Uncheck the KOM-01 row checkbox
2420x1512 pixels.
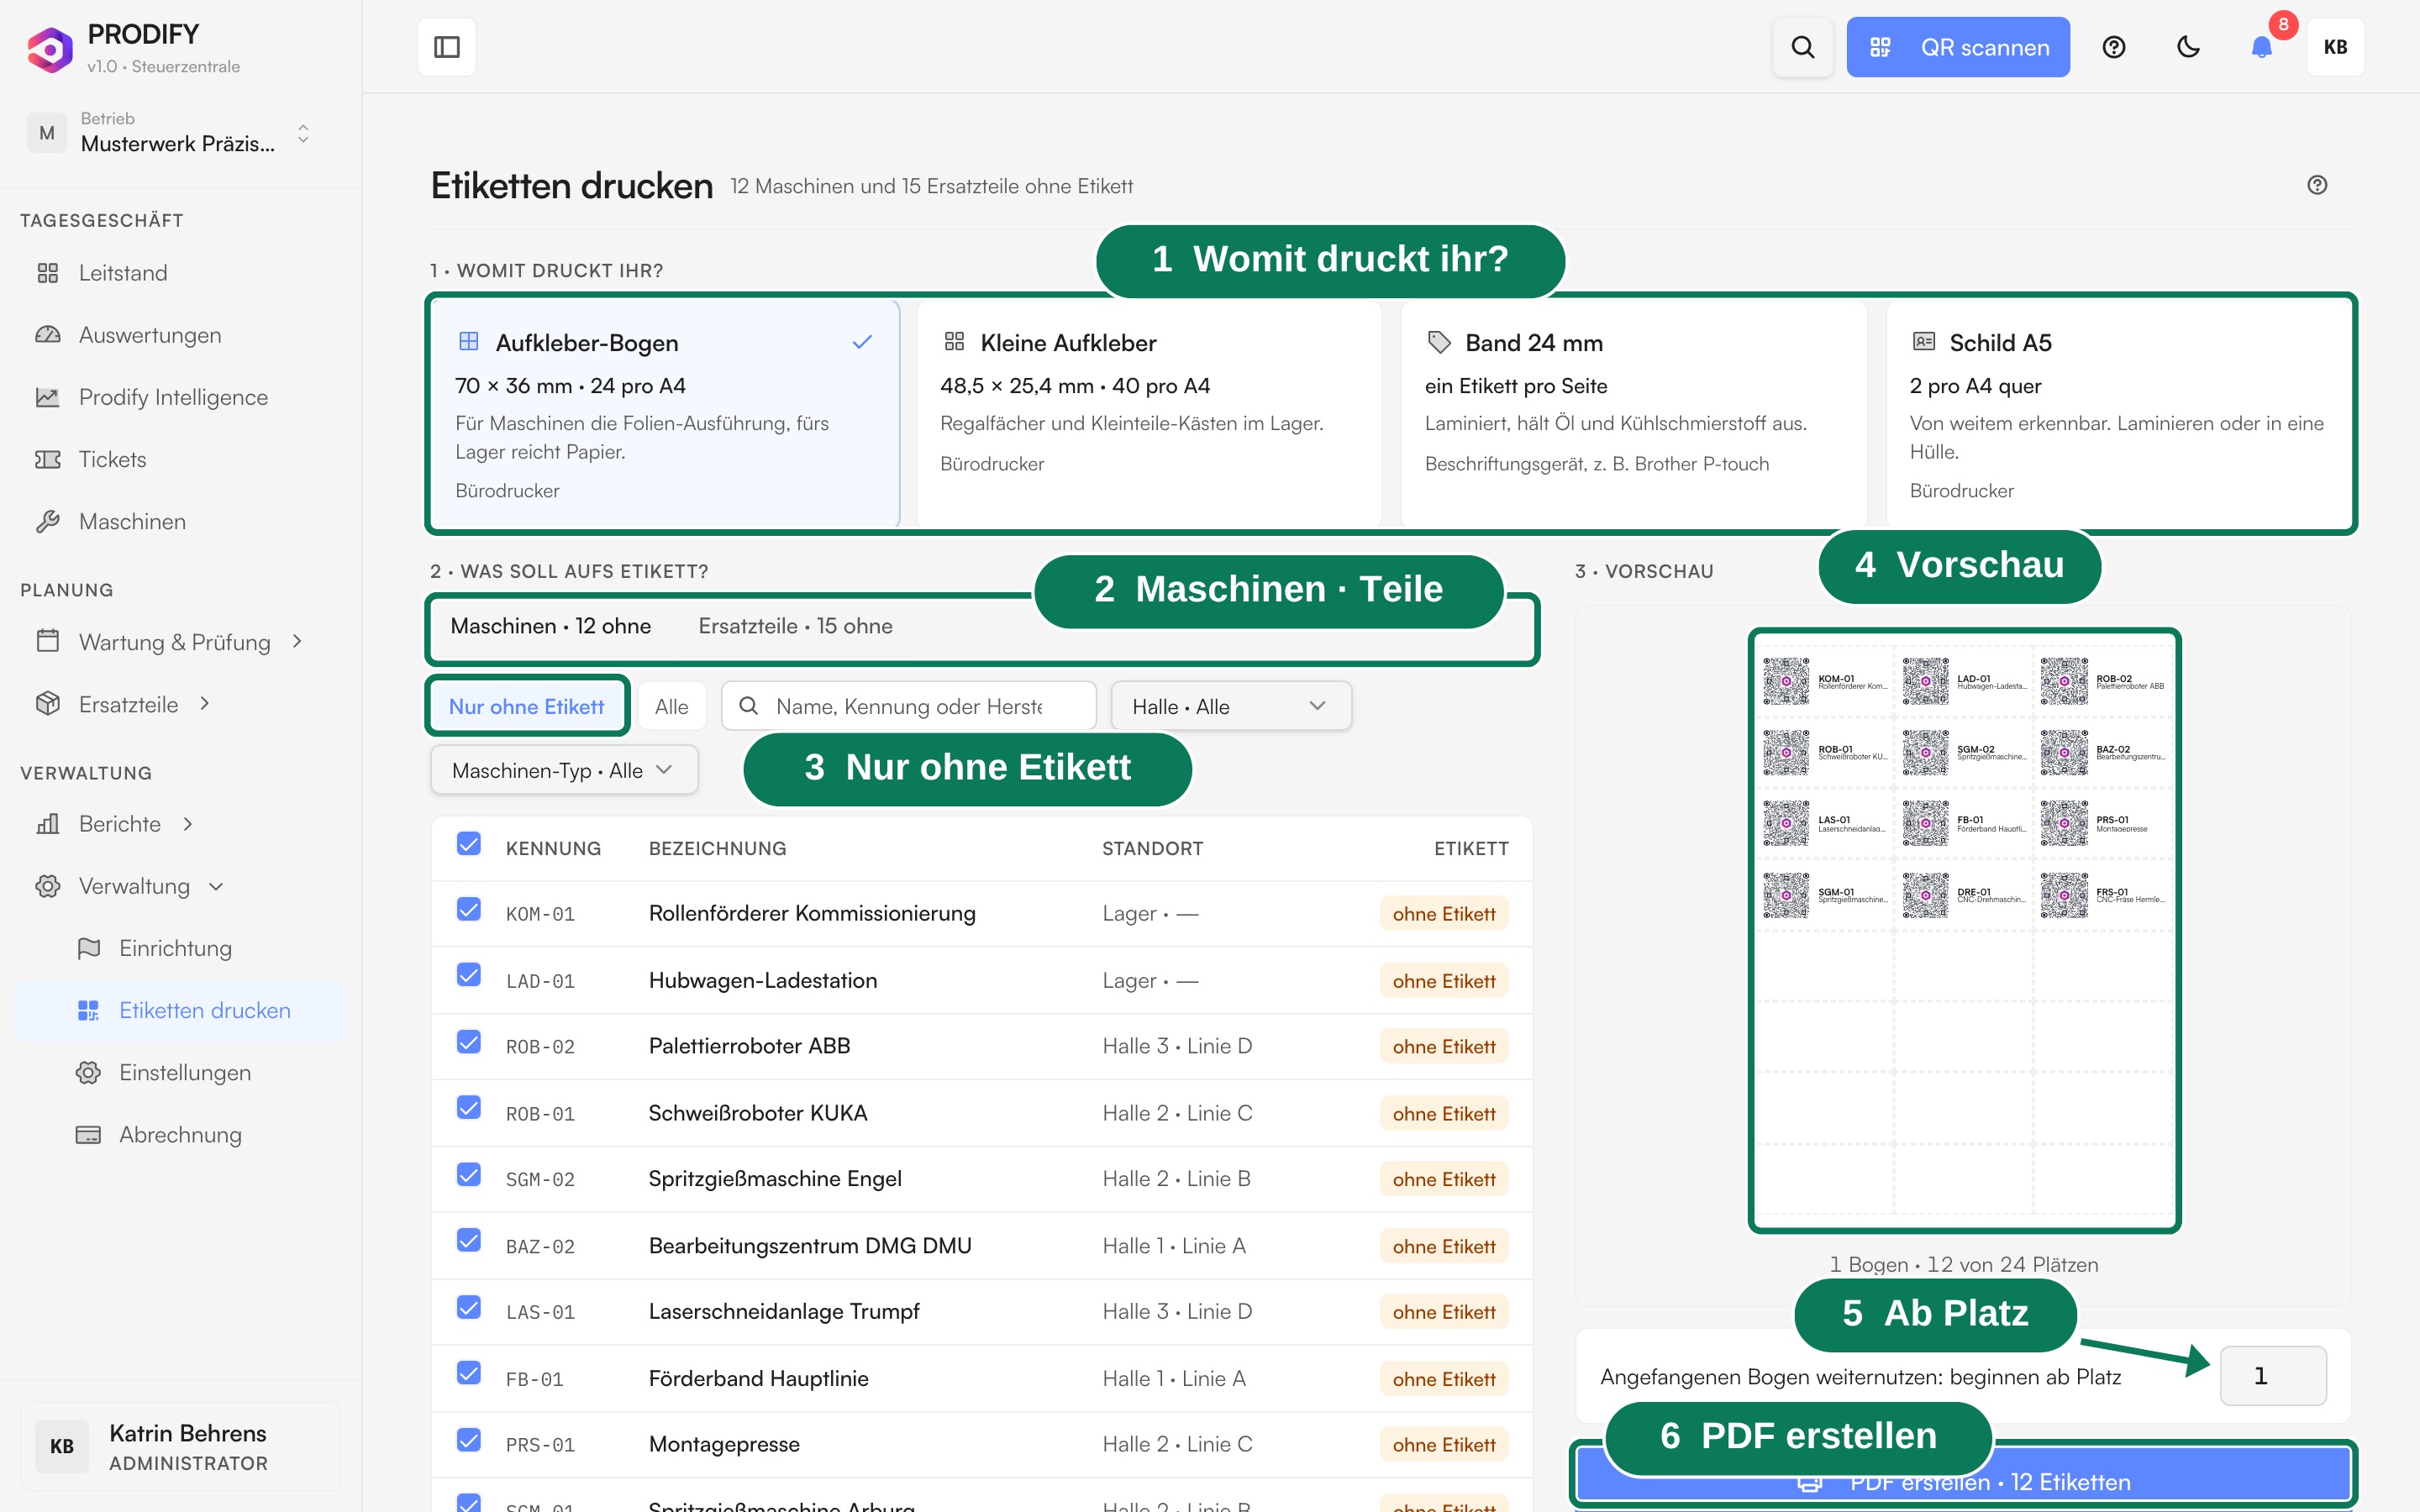468,909
